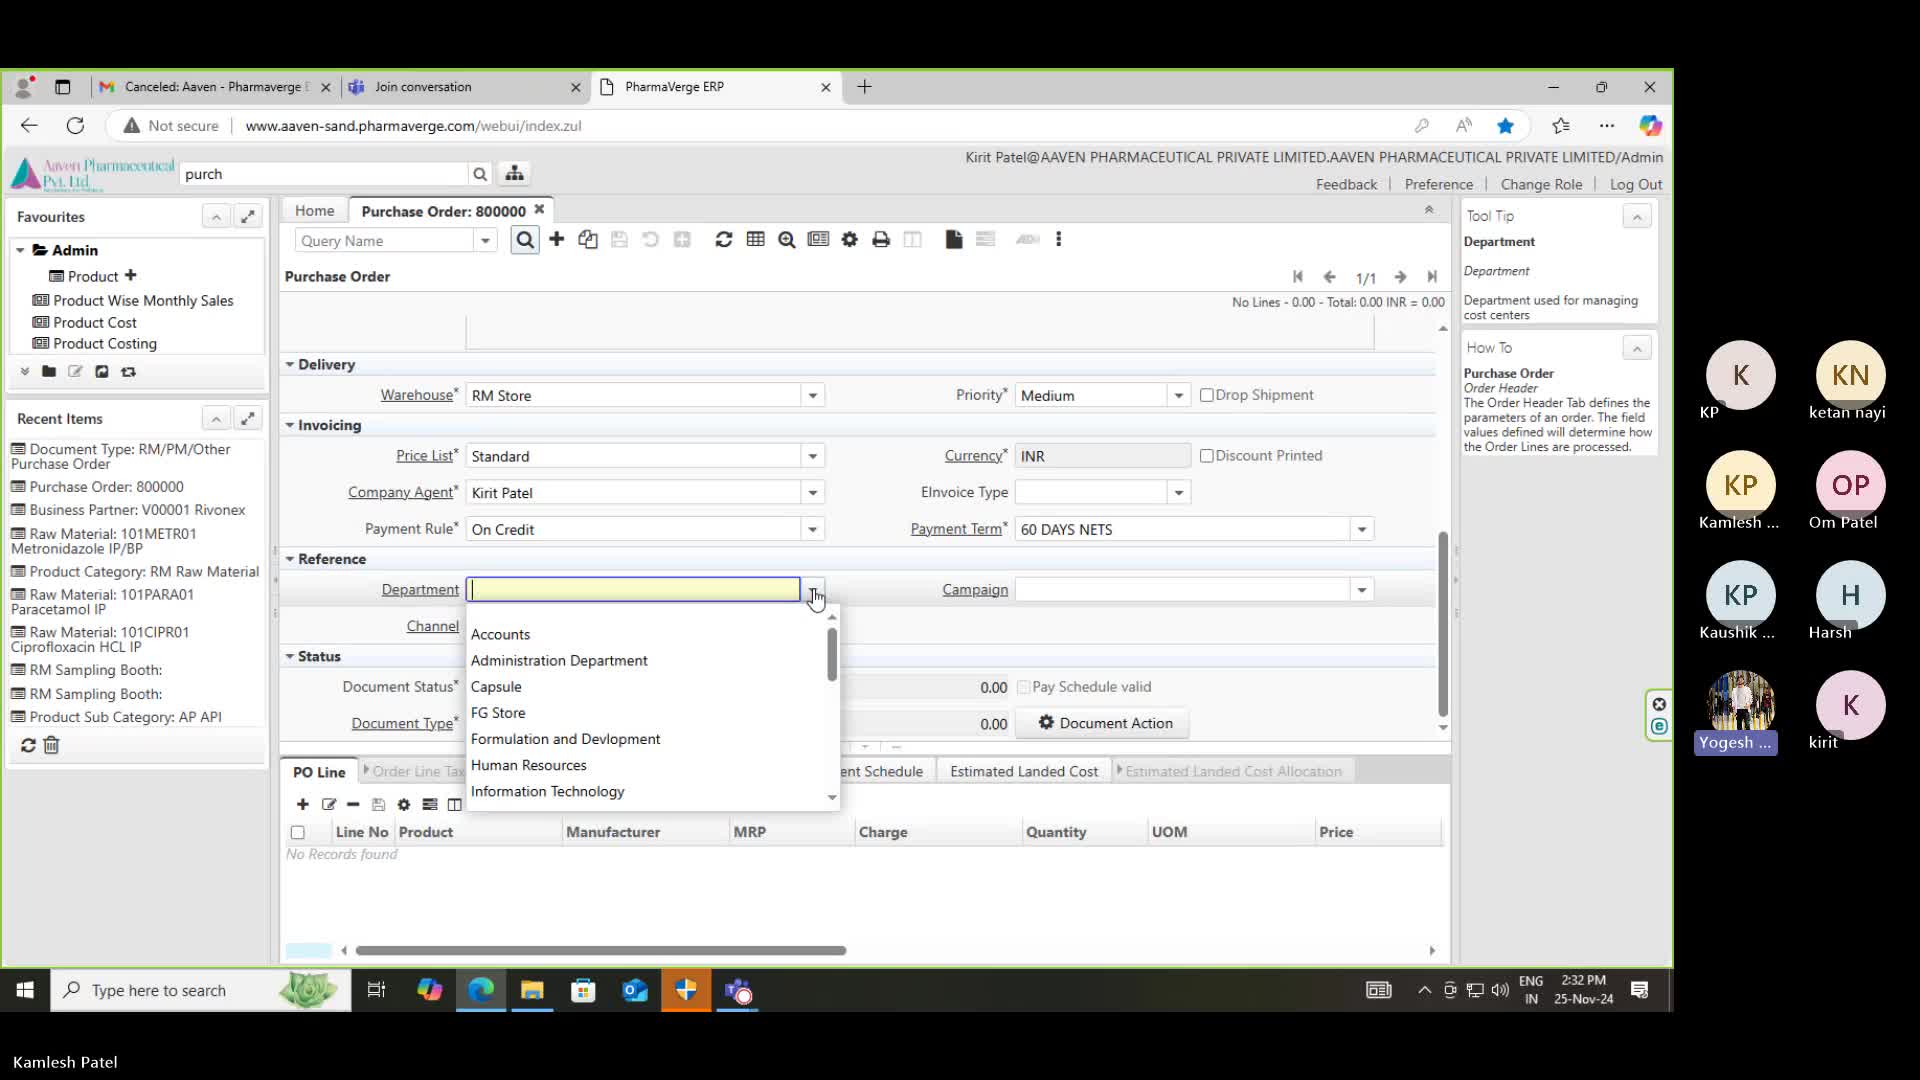This screenshot has height=1080, width=1920.
Task: Click the menu search field containing 'purch'
Action: [x=325, y=174]
